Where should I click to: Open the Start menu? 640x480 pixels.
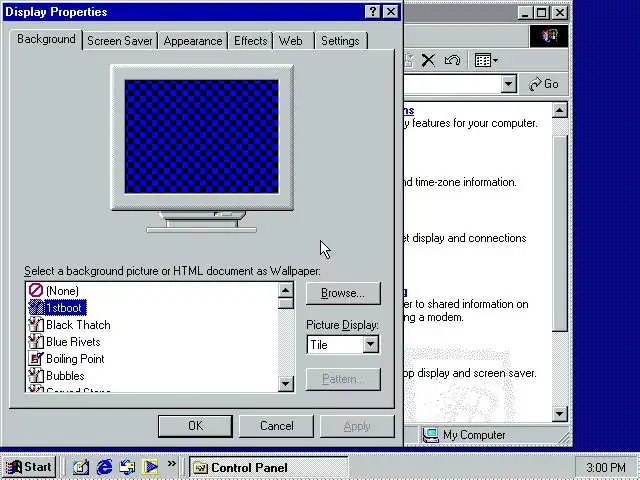[x=29, y=467]
